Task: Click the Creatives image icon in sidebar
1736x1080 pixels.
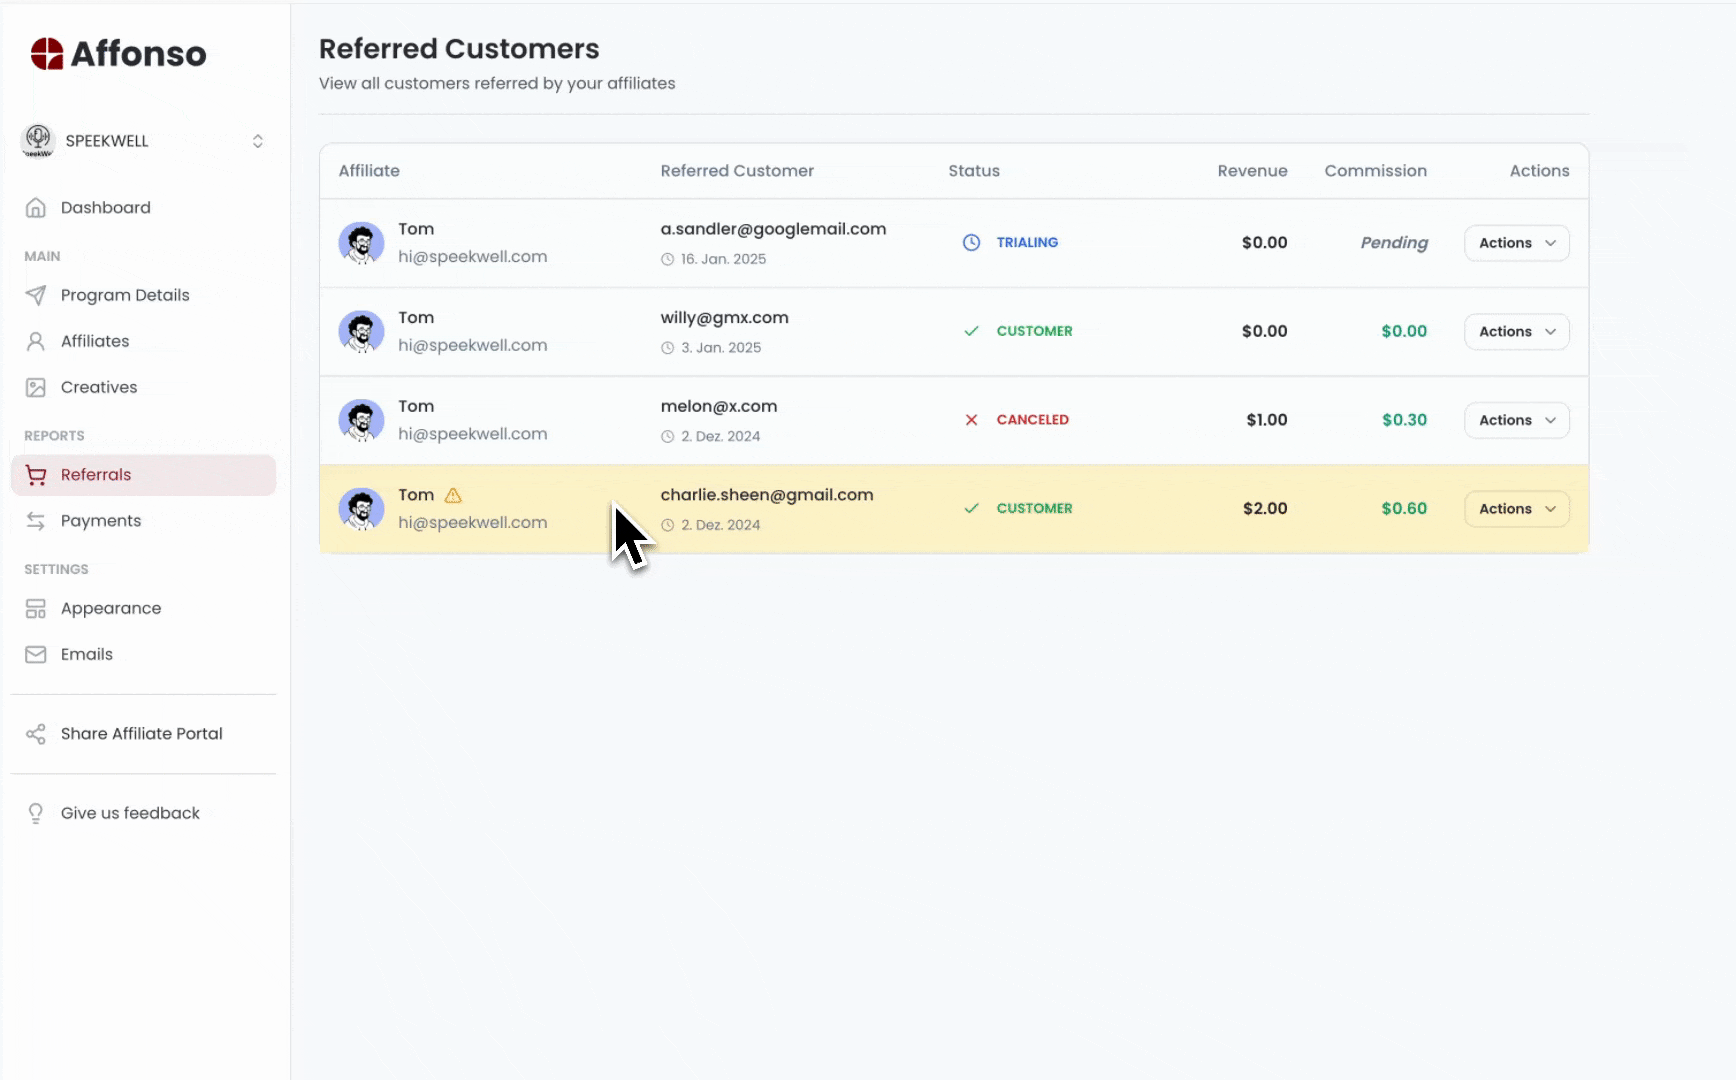Action: 36,387
